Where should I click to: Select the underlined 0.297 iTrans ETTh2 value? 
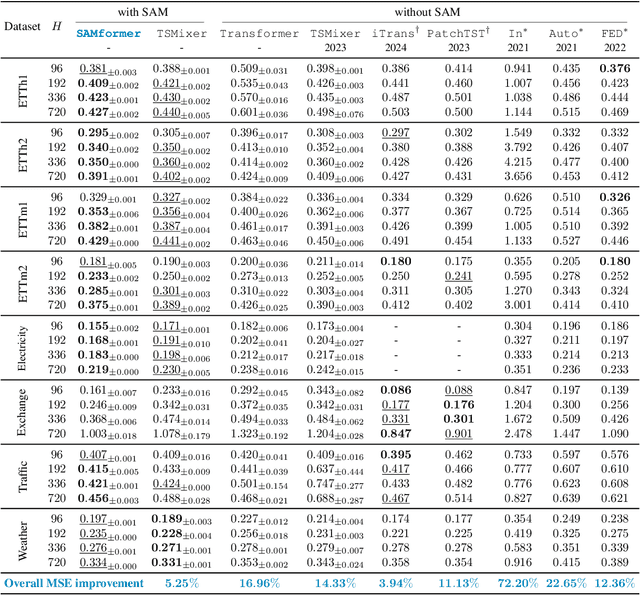coord(396,133)
